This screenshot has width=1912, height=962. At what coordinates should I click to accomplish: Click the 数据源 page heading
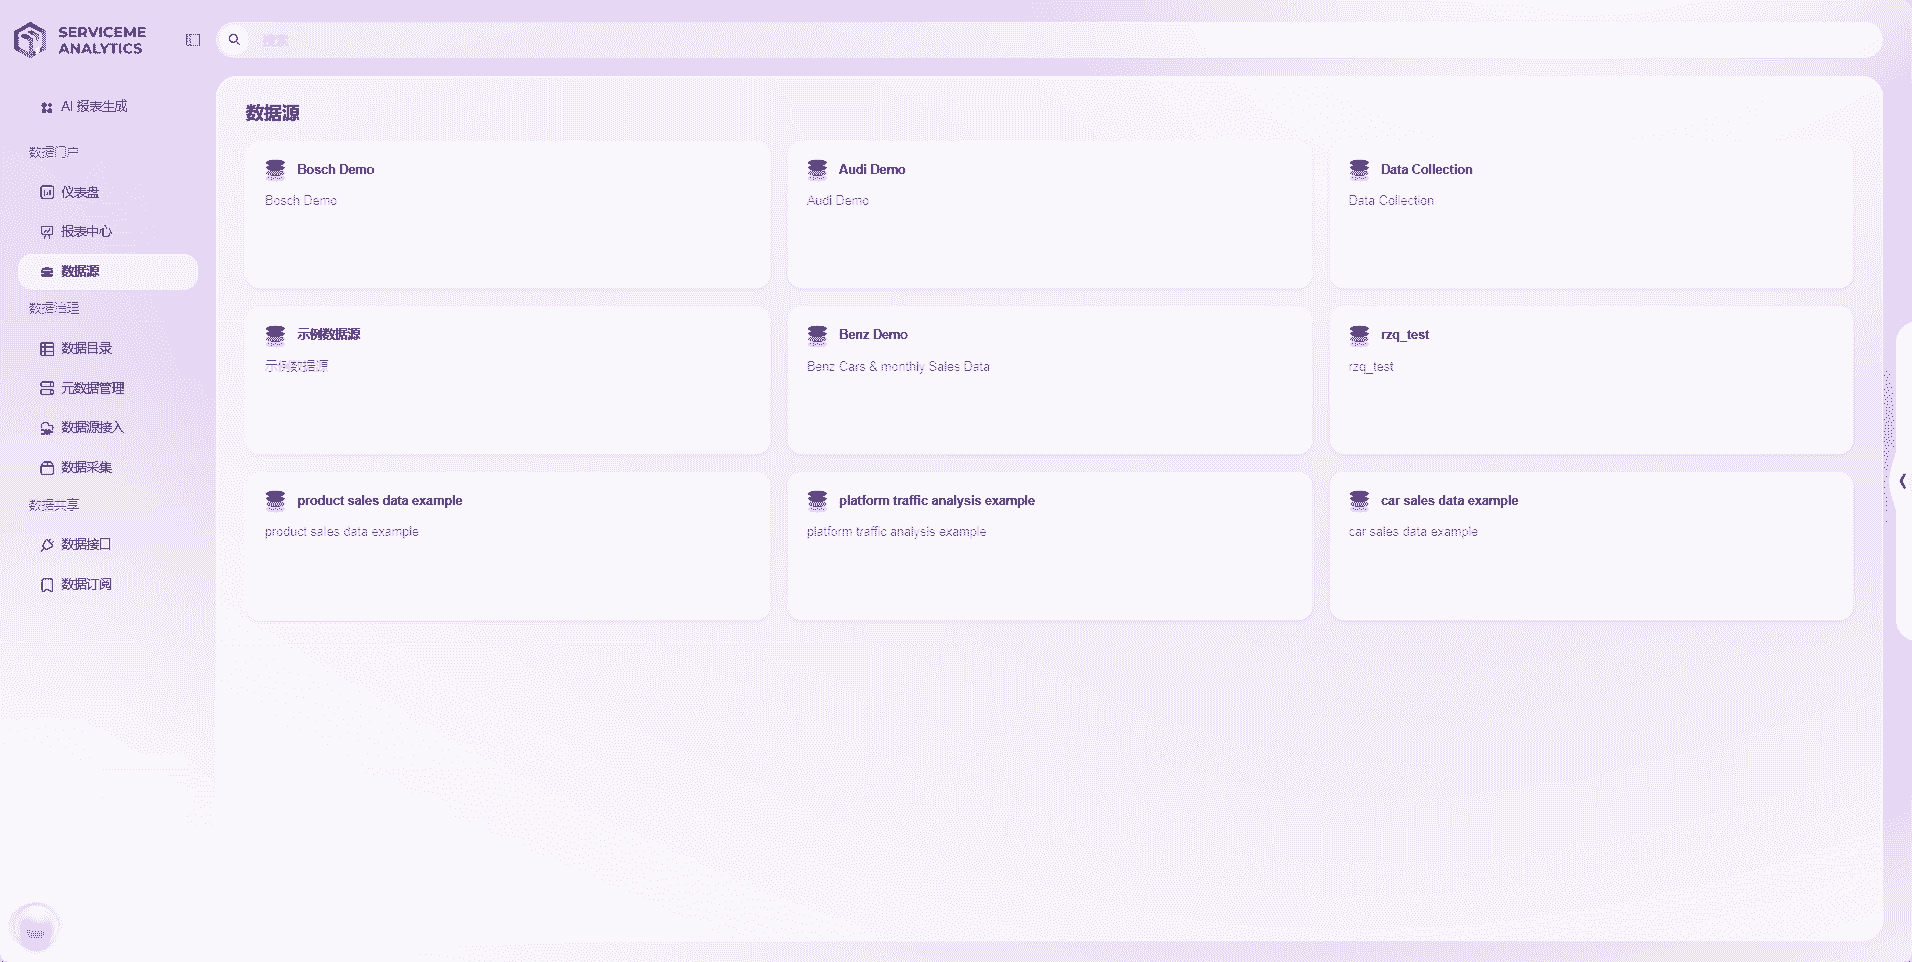[273, 113]
